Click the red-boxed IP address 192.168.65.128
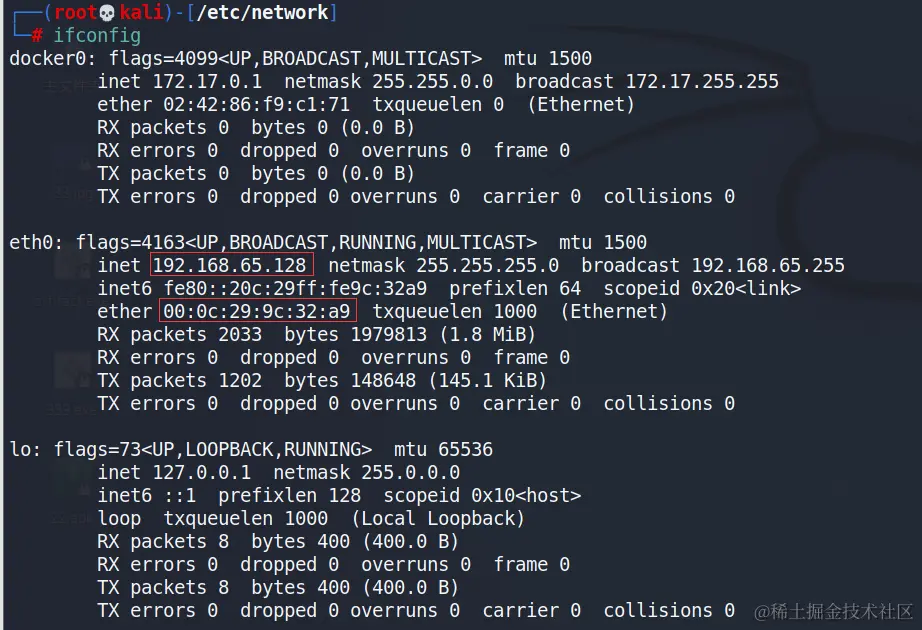922x630 pixels. coord(232,265)
